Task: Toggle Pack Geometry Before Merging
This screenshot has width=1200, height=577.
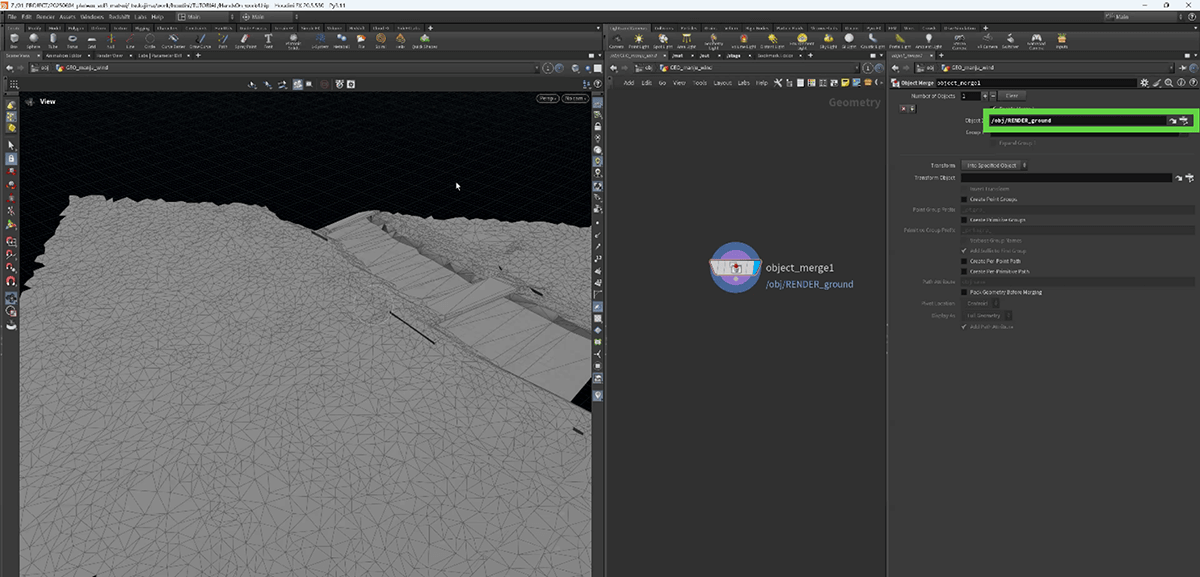Action: [964, 292]
